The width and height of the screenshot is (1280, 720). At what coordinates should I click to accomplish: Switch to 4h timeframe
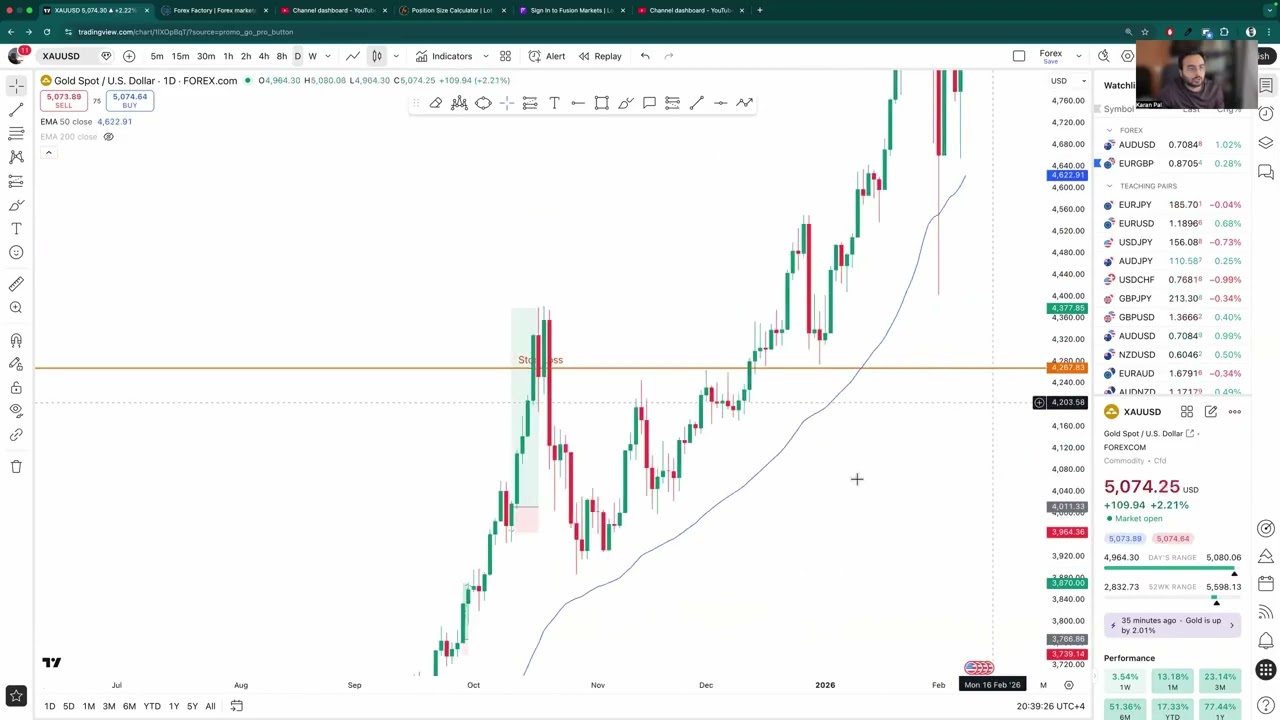click(x=264, y=56)
